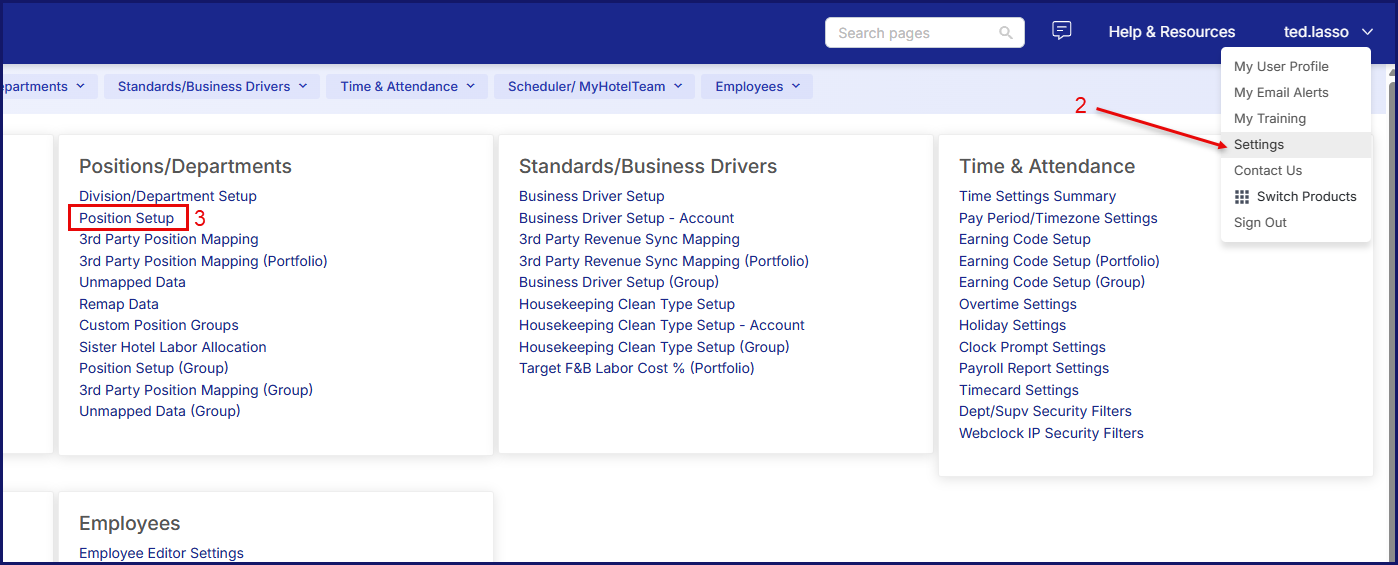Screen dimensions: 1398x565
Task: Click the Switch Products grid icon
Action: 1242,197
